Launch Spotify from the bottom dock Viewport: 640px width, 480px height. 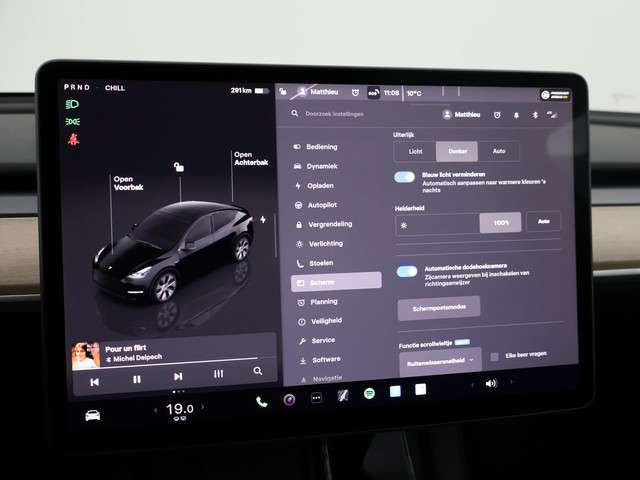[x=369, y=394]
